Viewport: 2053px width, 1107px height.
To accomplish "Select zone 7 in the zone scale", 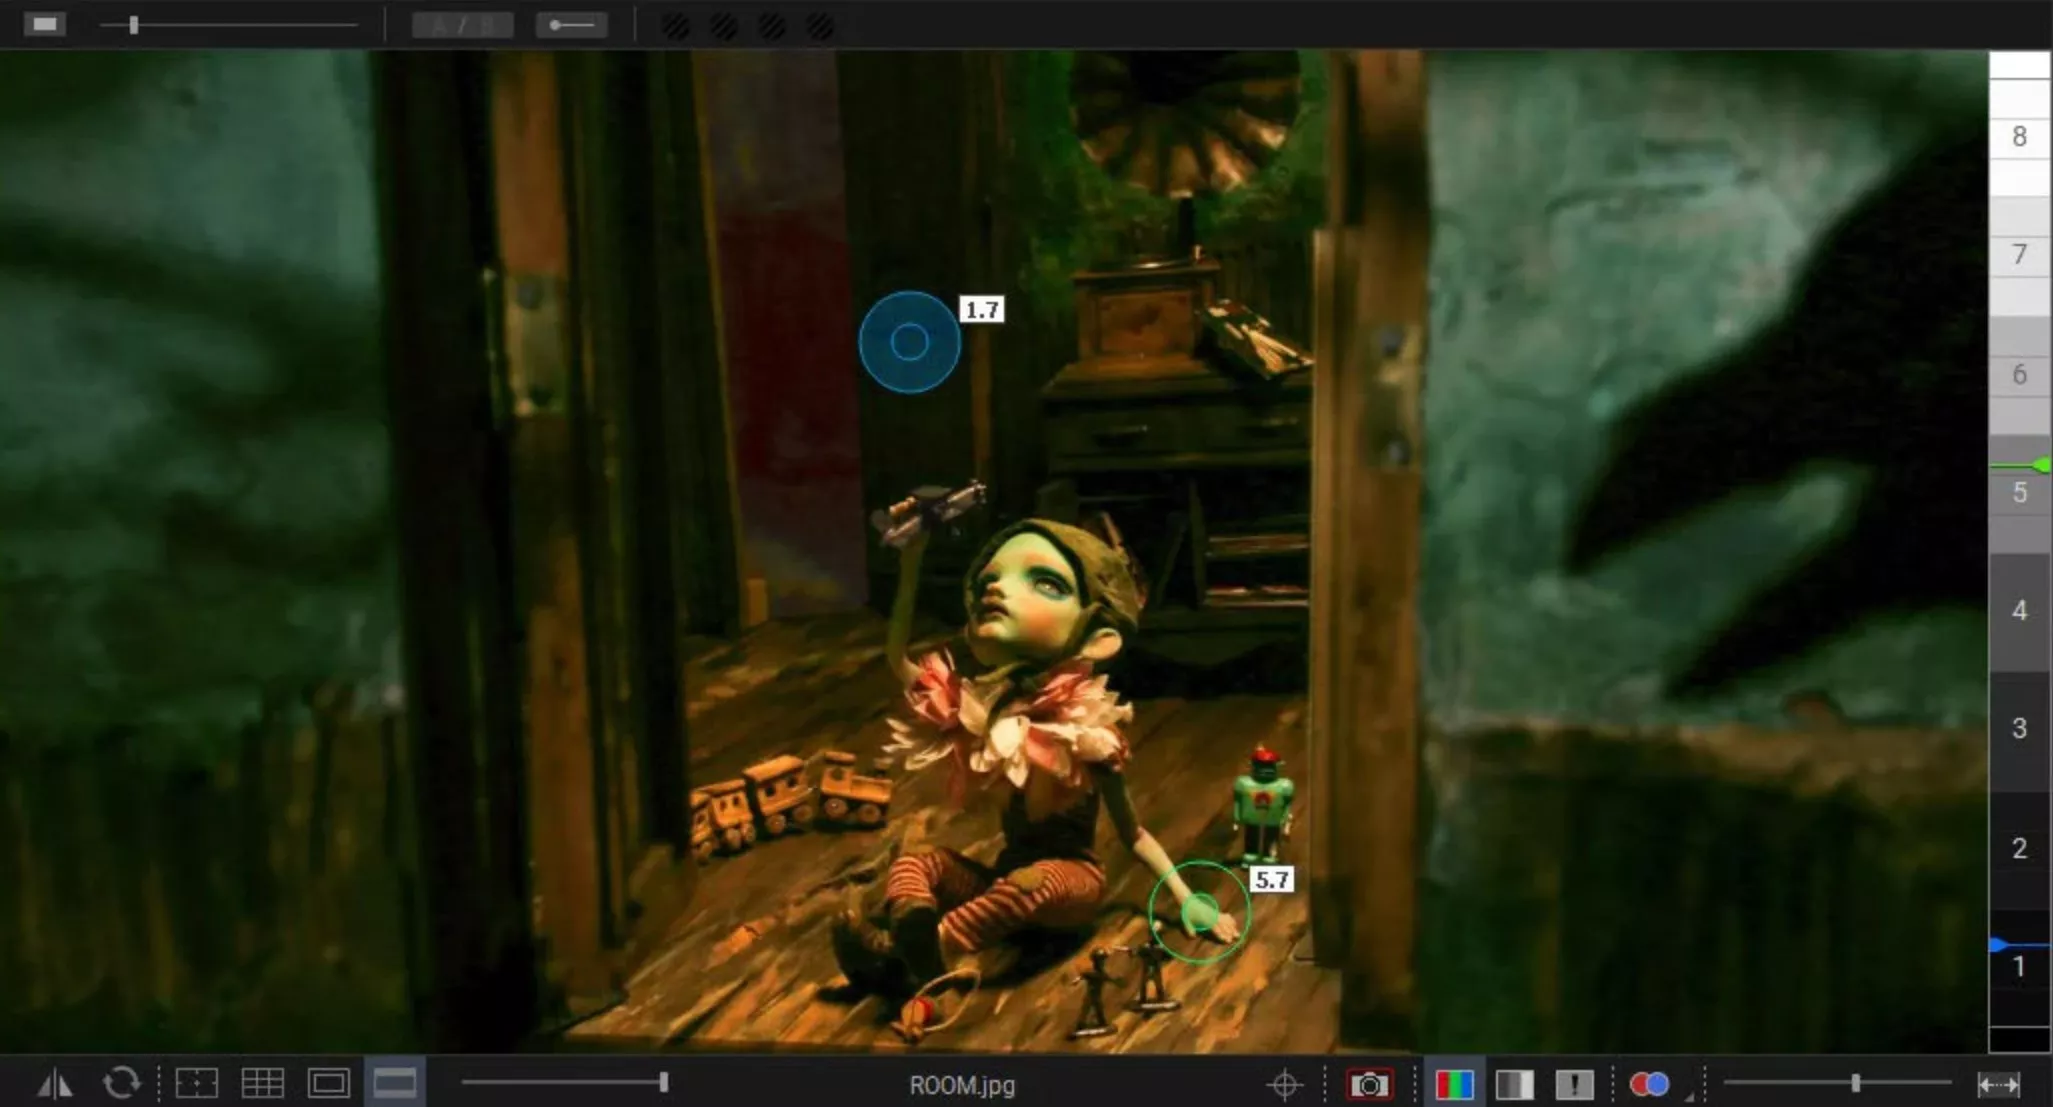I will coord(2019,255).
